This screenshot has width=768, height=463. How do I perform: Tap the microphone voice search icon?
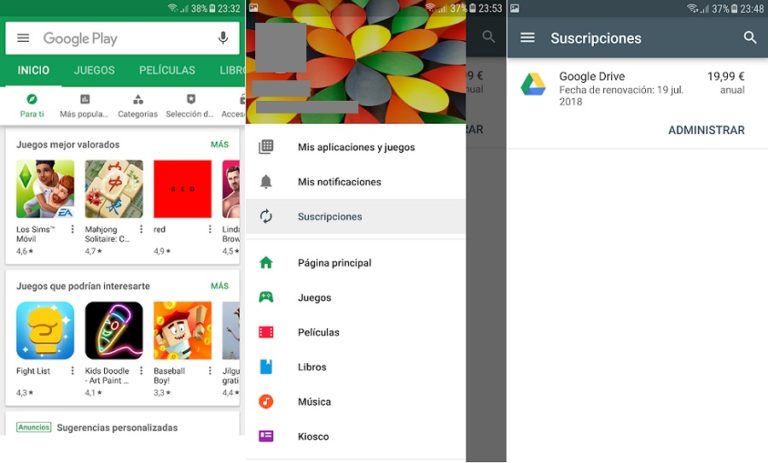223,38
